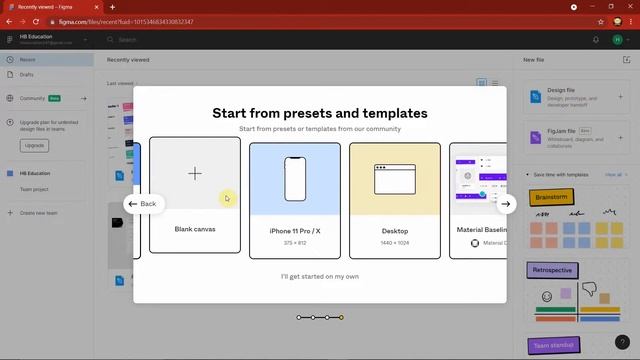
Task: Go back with the Back button
Action: (x=143, y=204)
